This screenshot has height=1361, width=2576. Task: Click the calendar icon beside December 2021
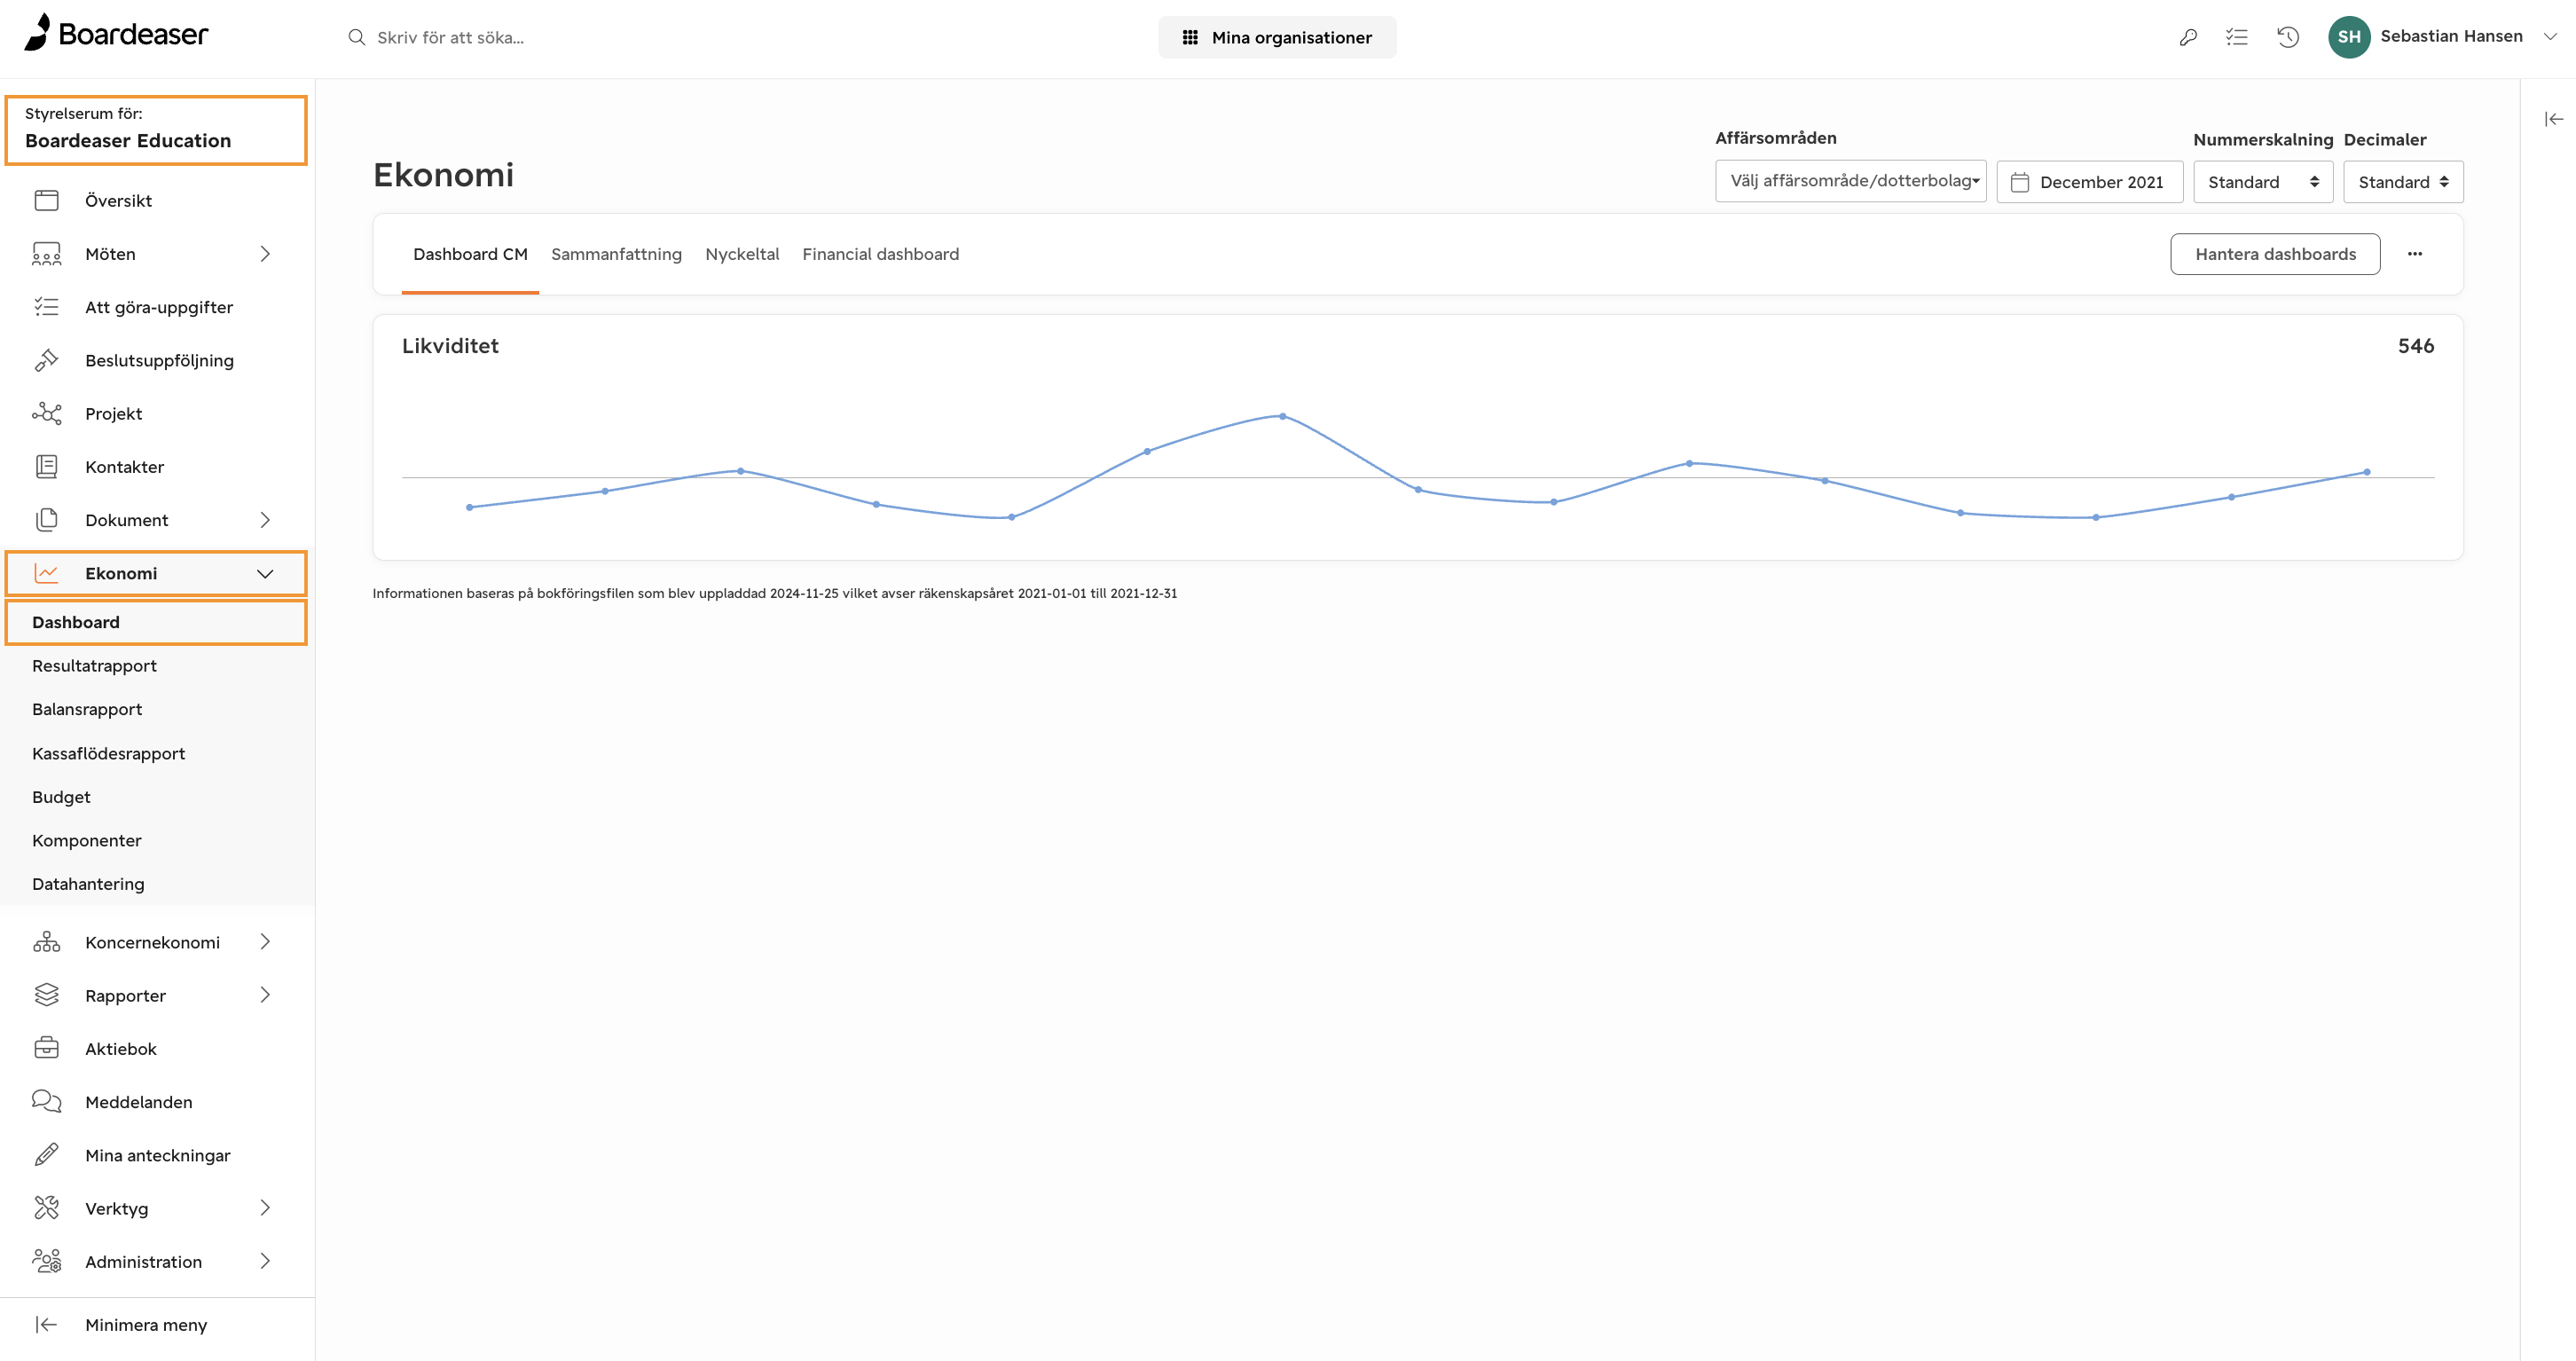click(2019, 182)
